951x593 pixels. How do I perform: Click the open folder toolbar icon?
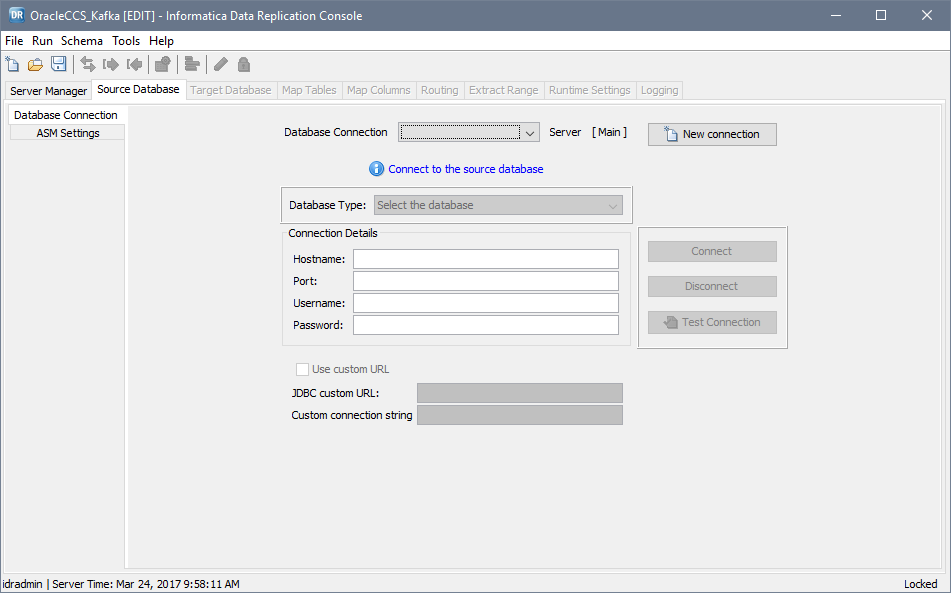point(36,64)
